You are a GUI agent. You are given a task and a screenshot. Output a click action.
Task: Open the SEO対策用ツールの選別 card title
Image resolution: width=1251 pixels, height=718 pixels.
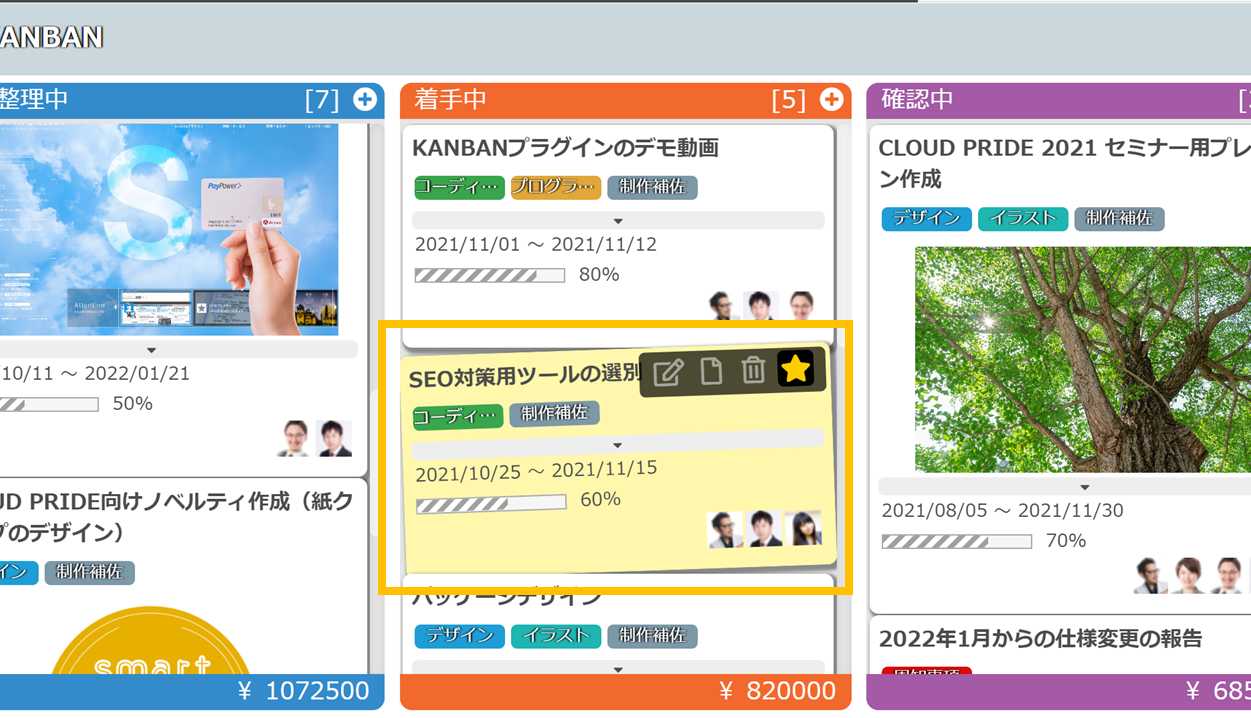coord(524,376)
